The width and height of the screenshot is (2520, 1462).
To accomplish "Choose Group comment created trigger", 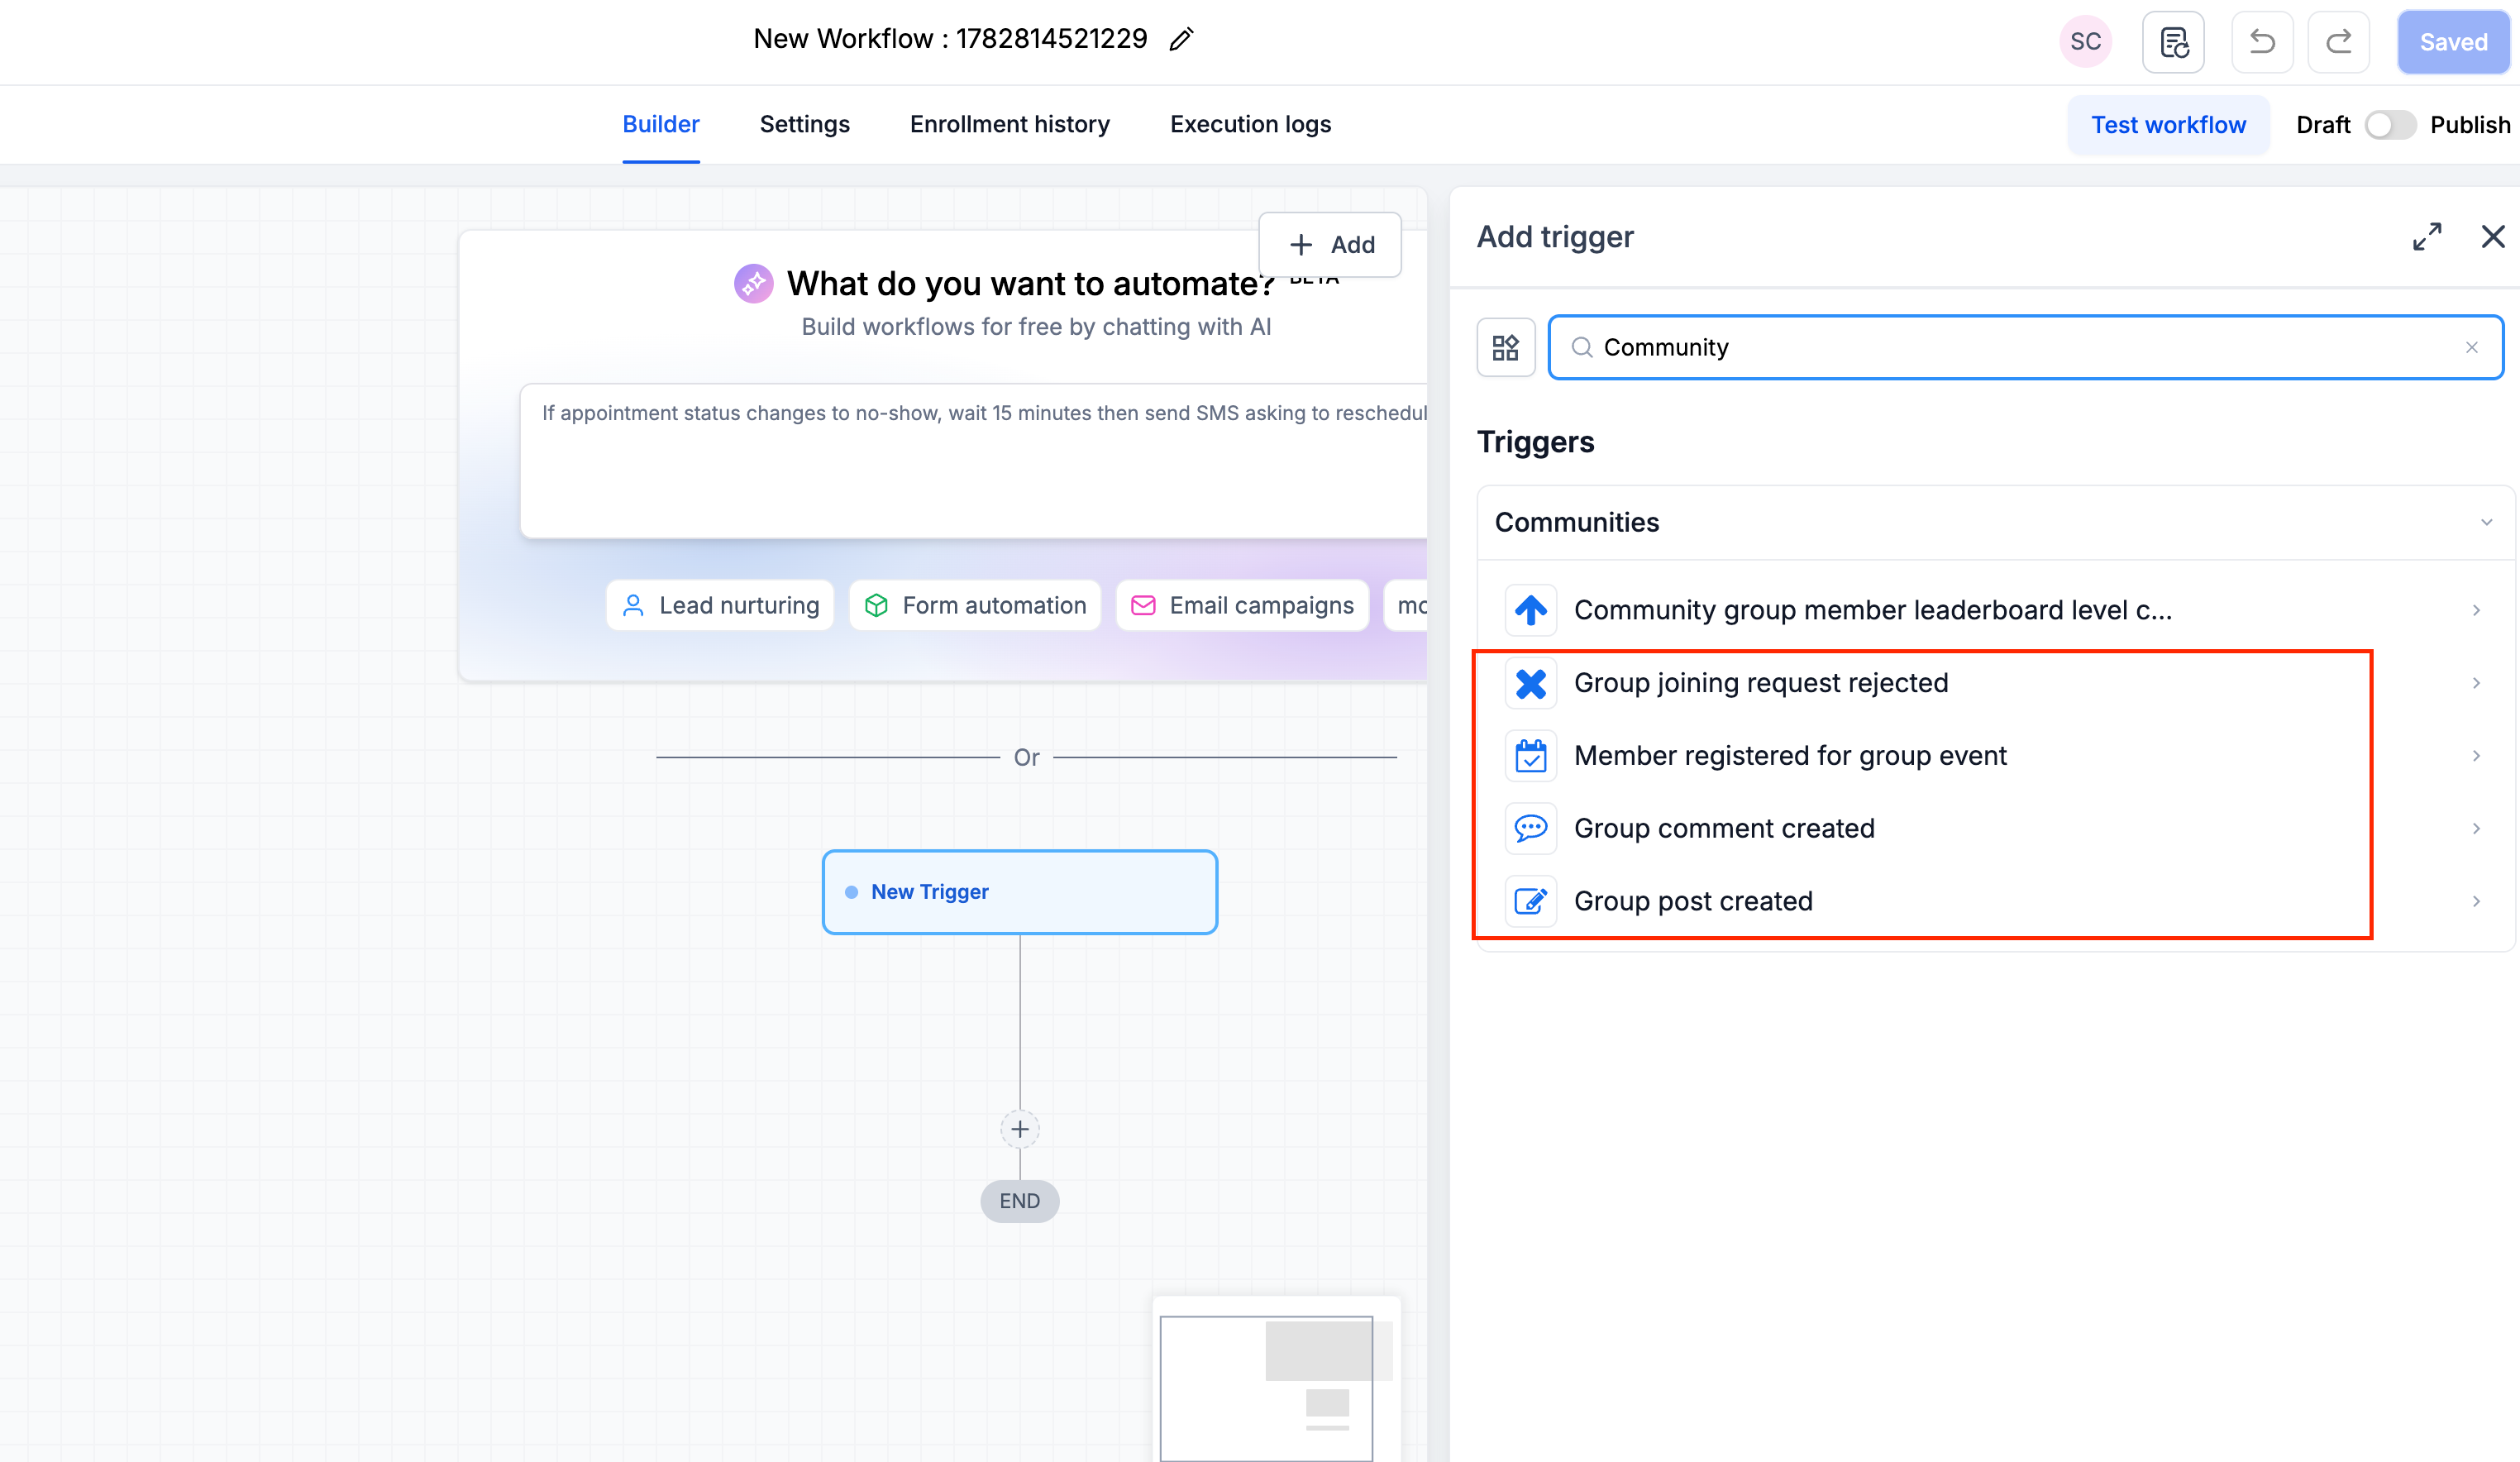I will (x=1994, y=829).
